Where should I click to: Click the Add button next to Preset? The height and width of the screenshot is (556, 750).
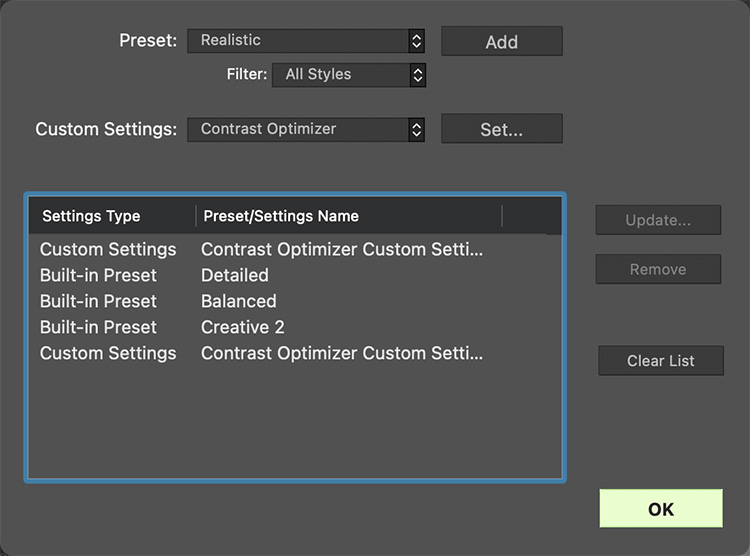(501, 41)
